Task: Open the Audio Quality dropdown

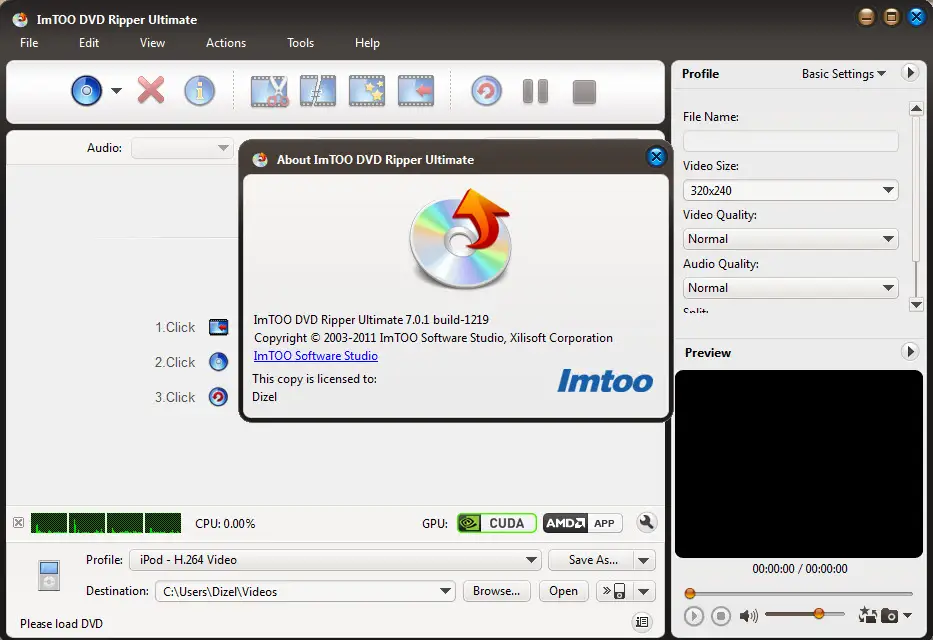Action: click(790, 288)
